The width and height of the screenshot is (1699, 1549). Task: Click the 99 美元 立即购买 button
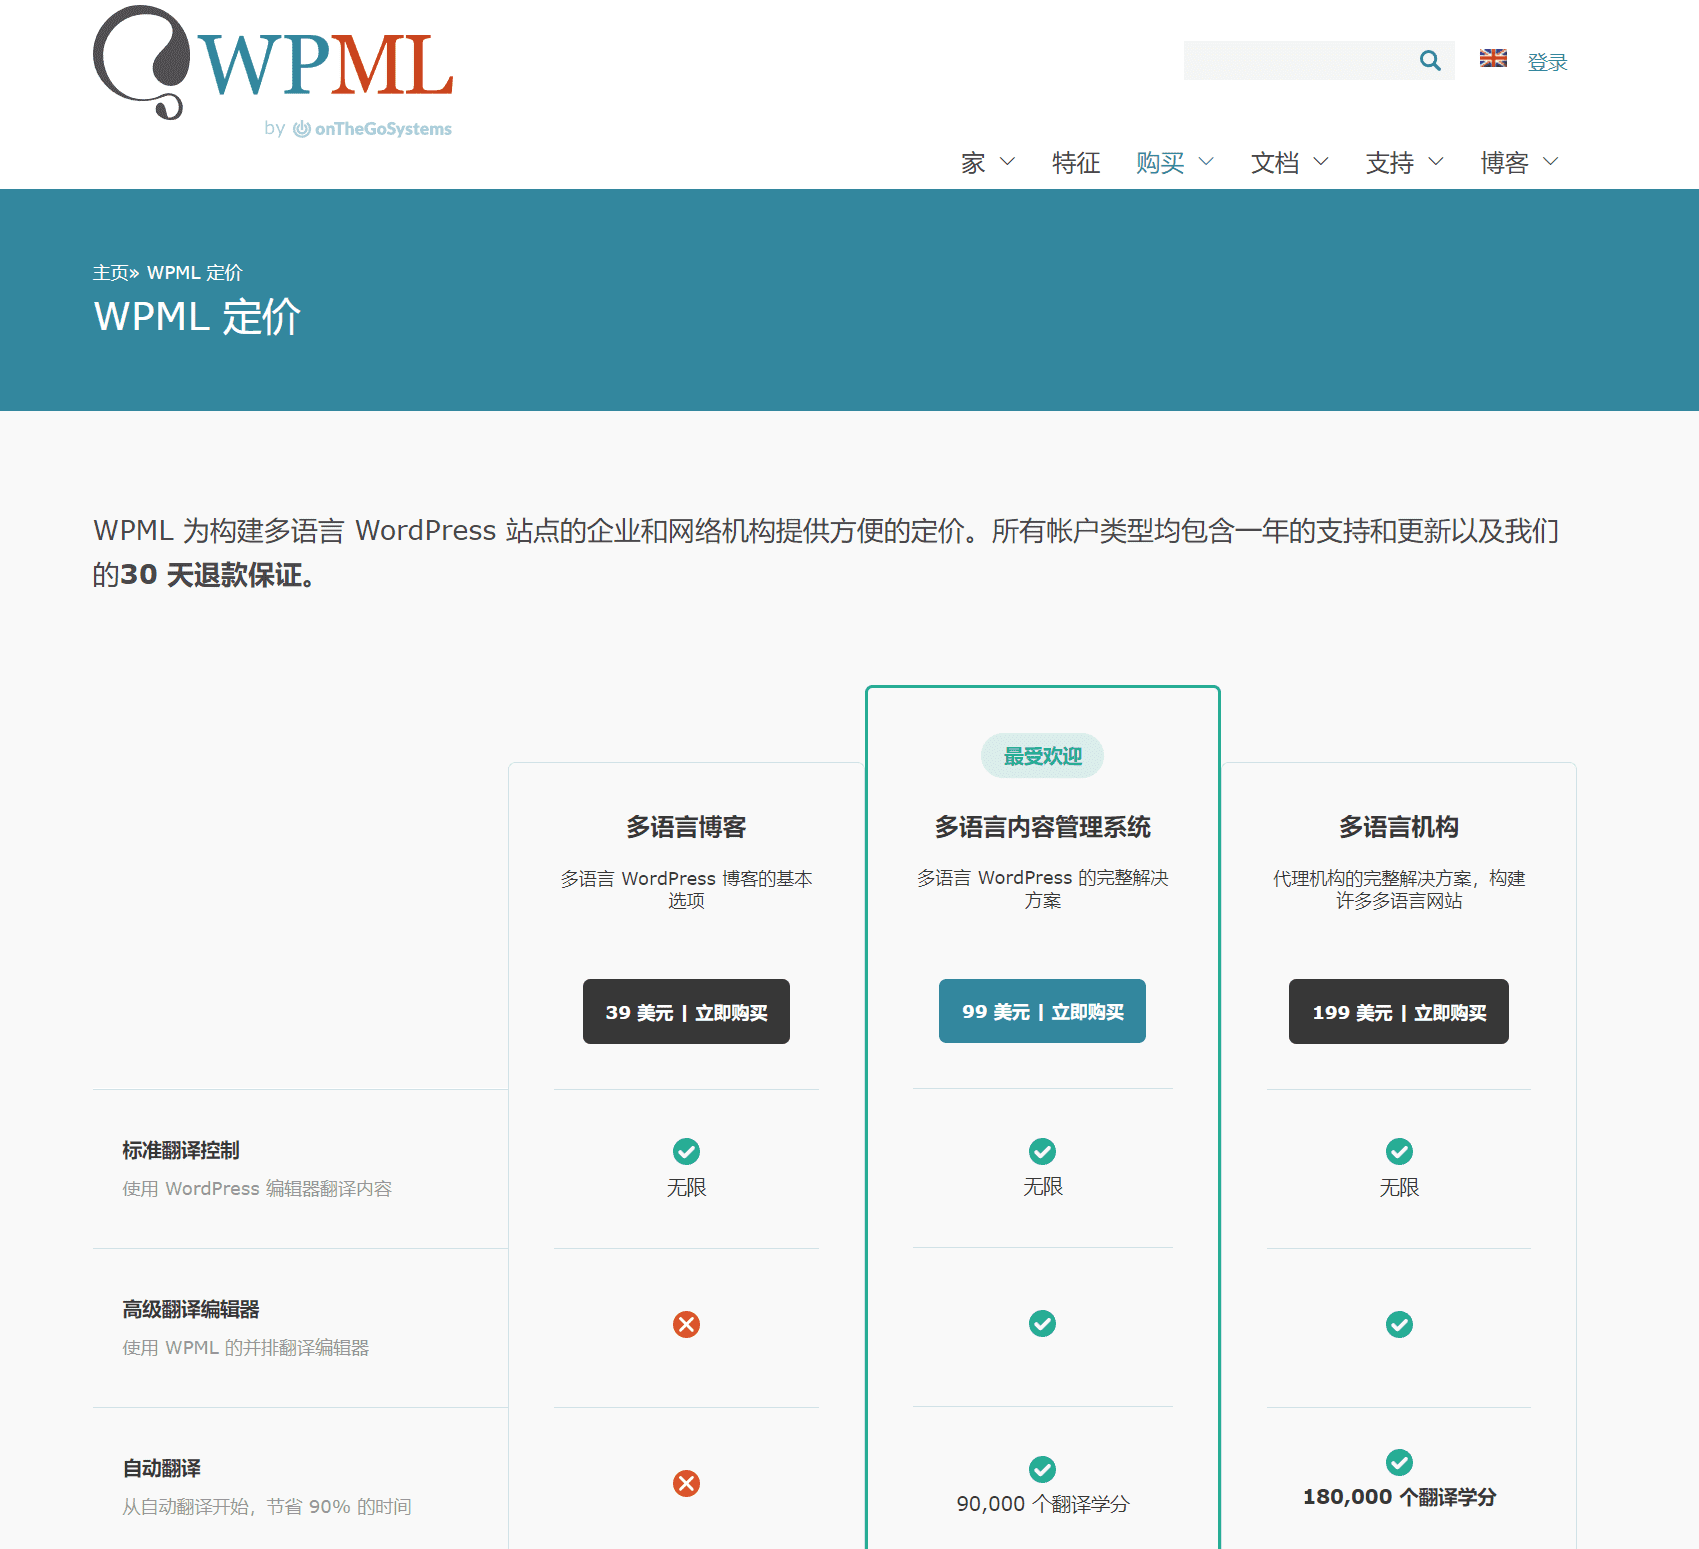1042,1011
